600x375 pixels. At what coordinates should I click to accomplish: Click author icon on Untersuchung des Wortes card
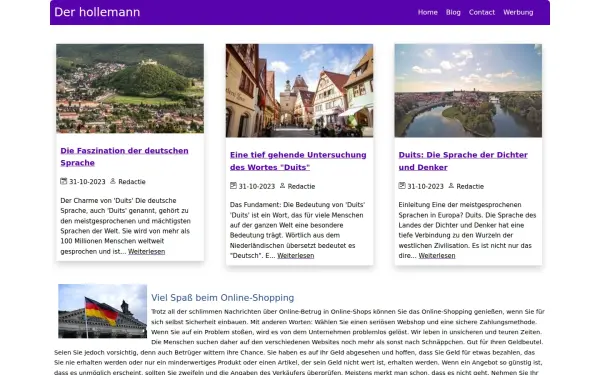click(282, 186)
